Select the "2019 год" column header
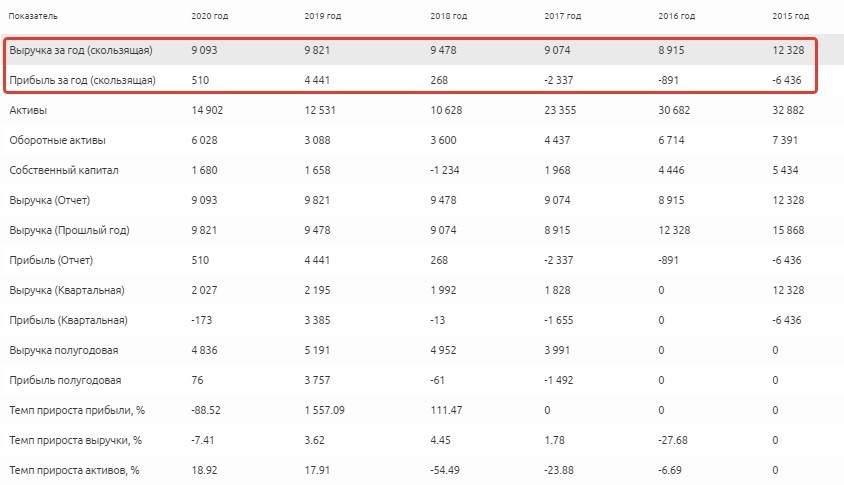The width and height of the screenshot is (844, 485). pos(322,17)
